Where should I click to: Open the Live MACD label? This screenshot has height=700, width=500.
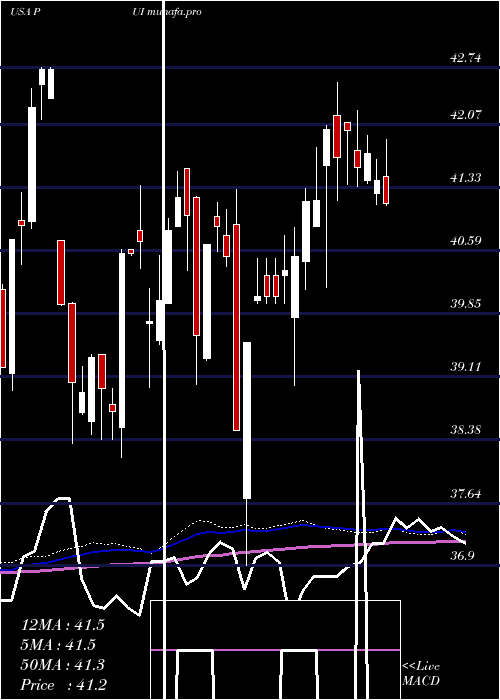[421, 673]
